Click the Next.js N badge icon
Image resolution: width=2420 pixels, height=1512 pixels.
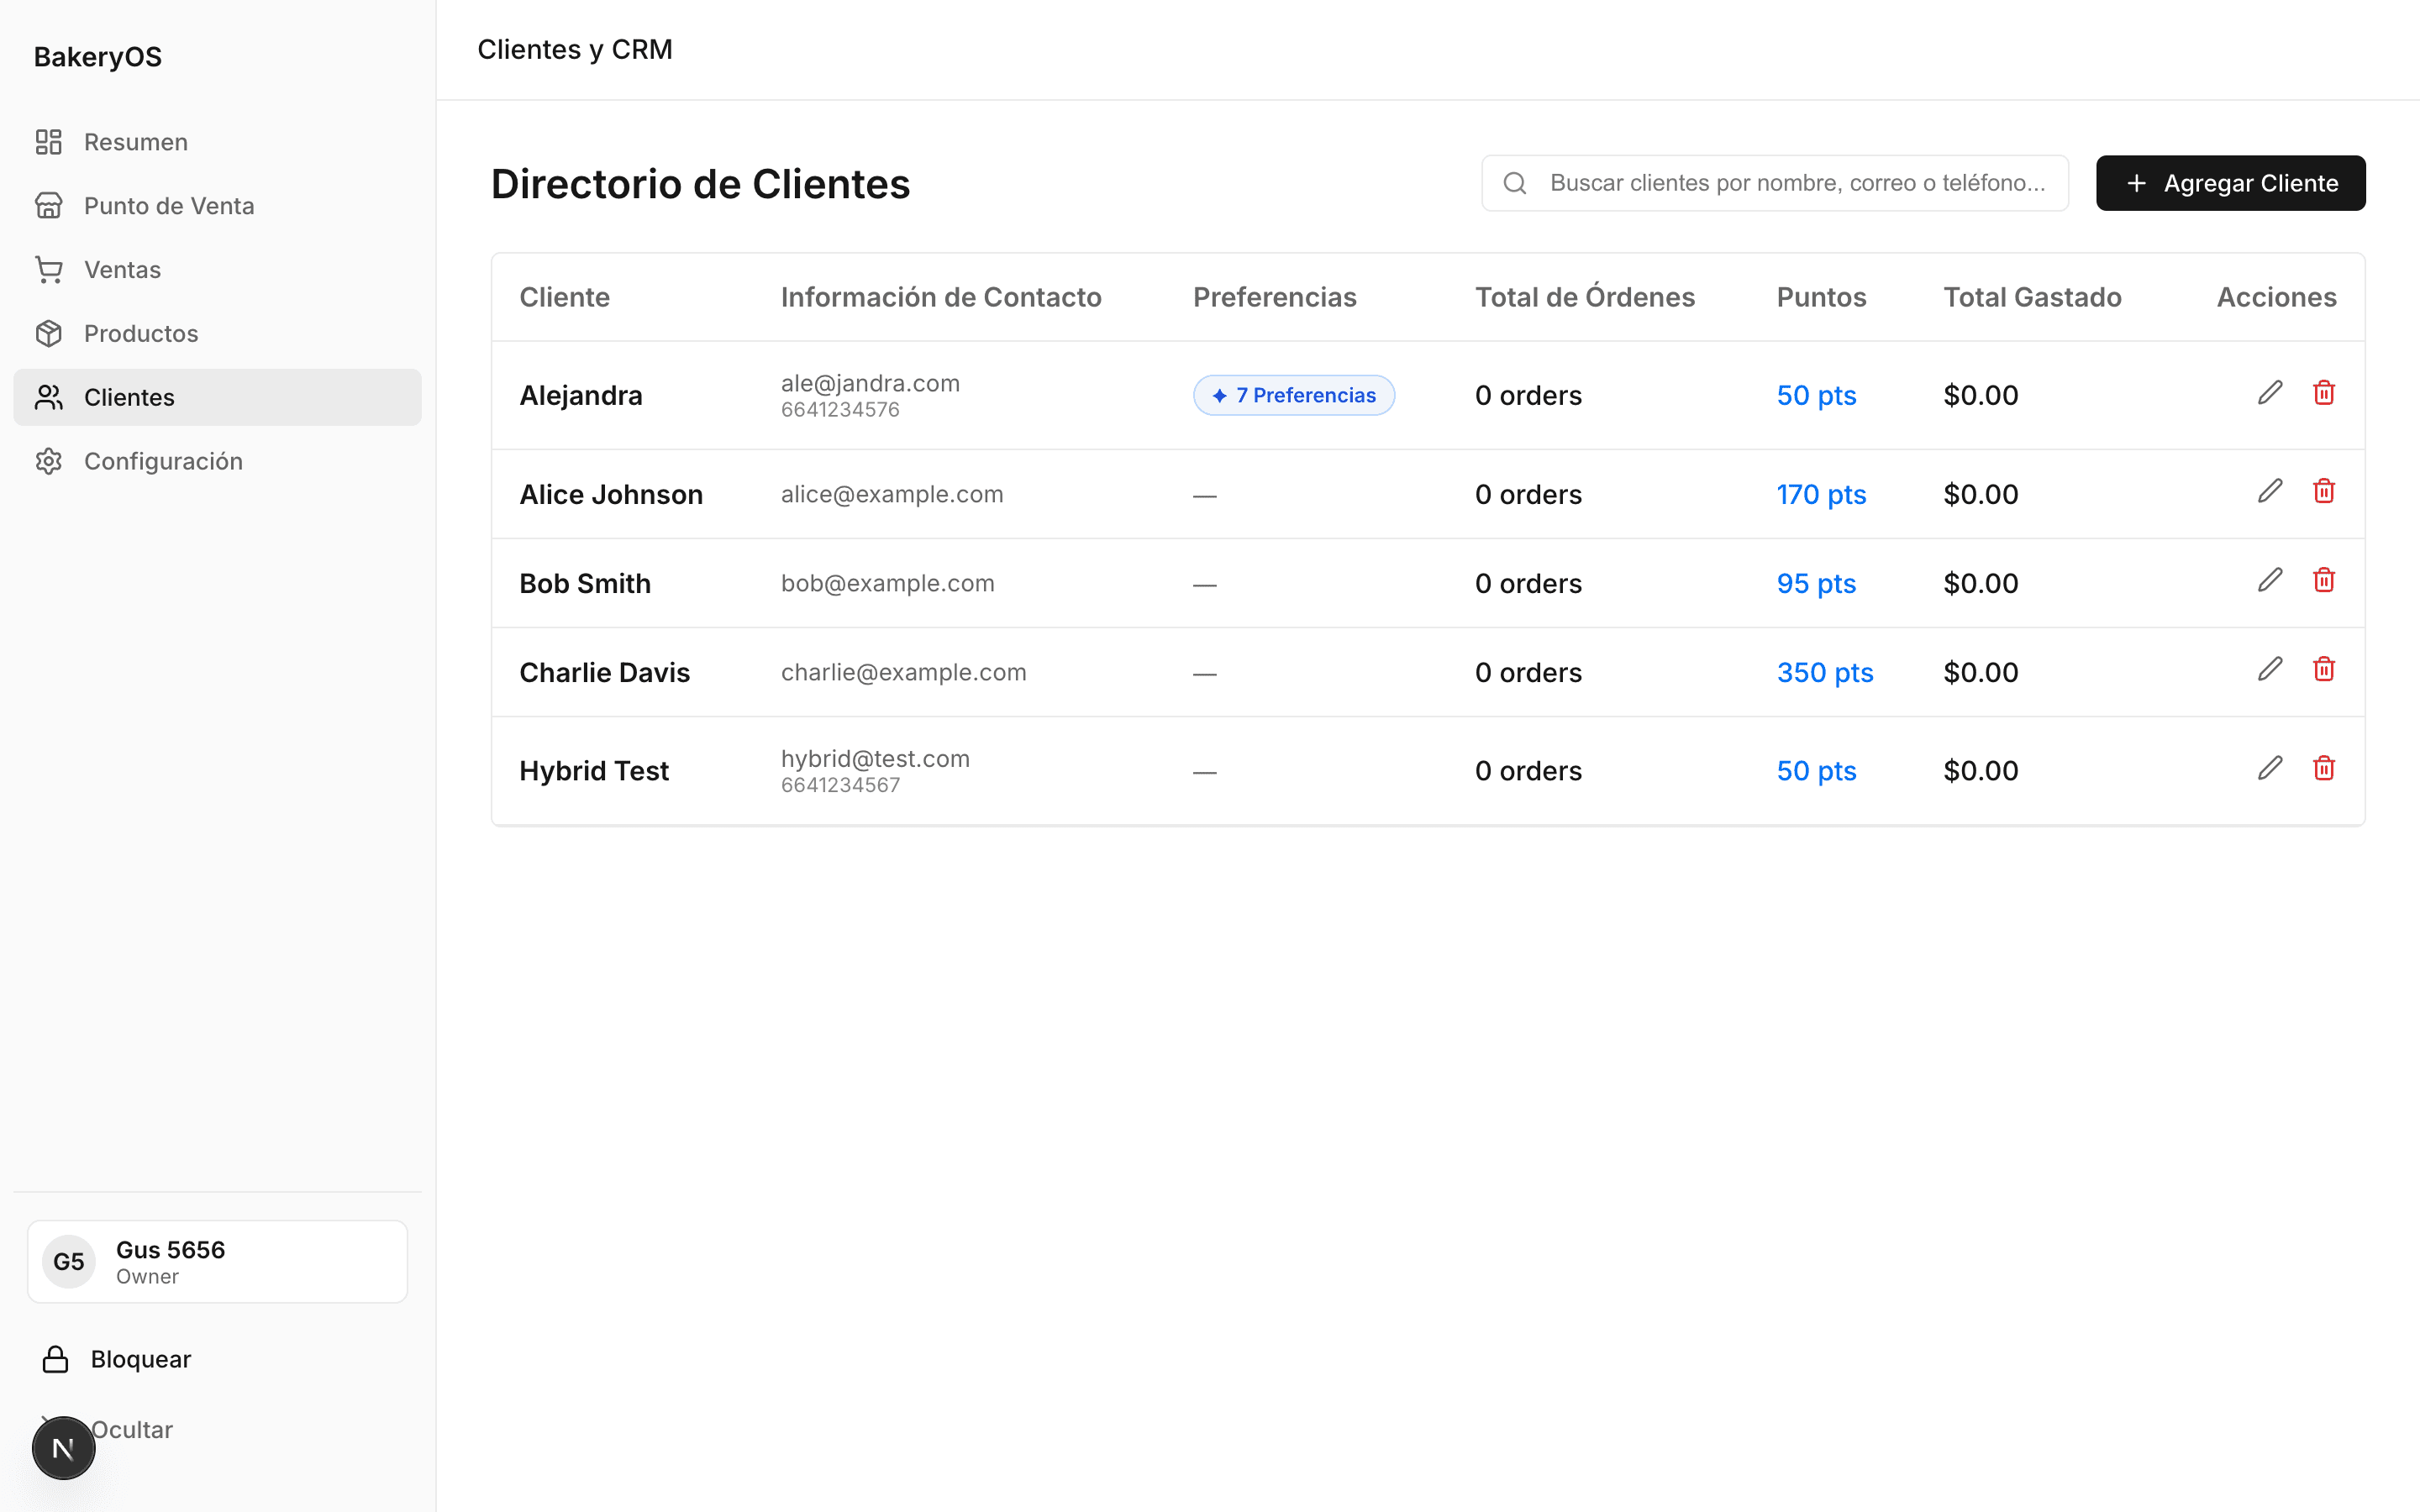click(x=64, y=1448)
